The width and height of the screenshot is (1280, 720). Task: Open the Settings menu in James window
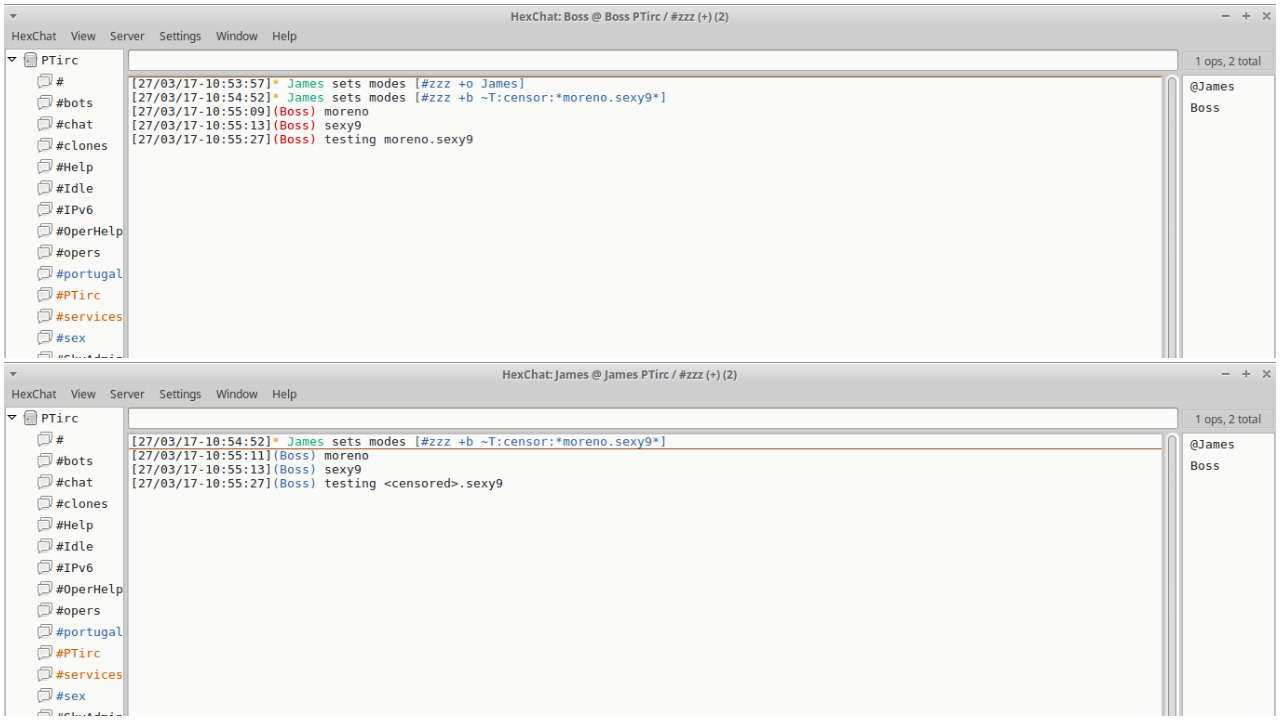(x=180, y=394)
